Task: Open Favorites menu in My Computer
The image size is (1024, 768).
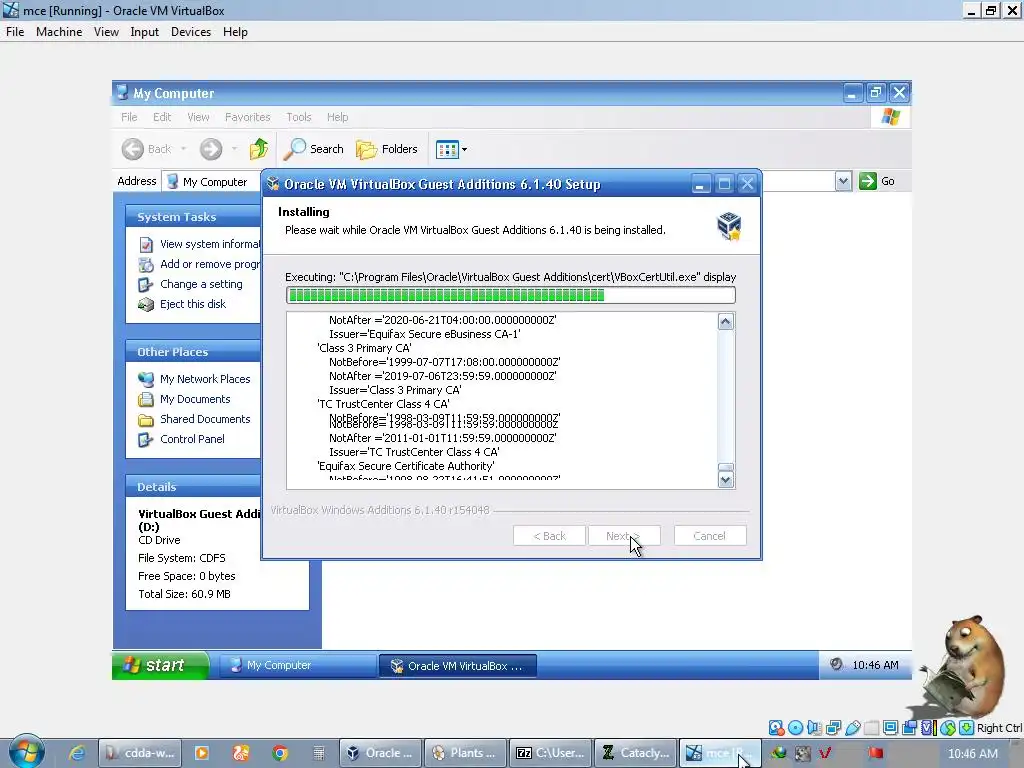Action: (248, 117)
